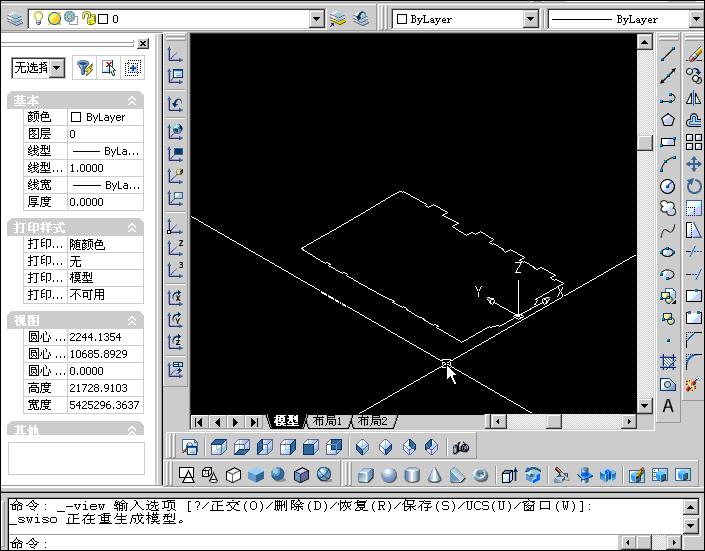
Task: Open the ByLayer linetype control dropdown
Action: (x=696, y=19)
